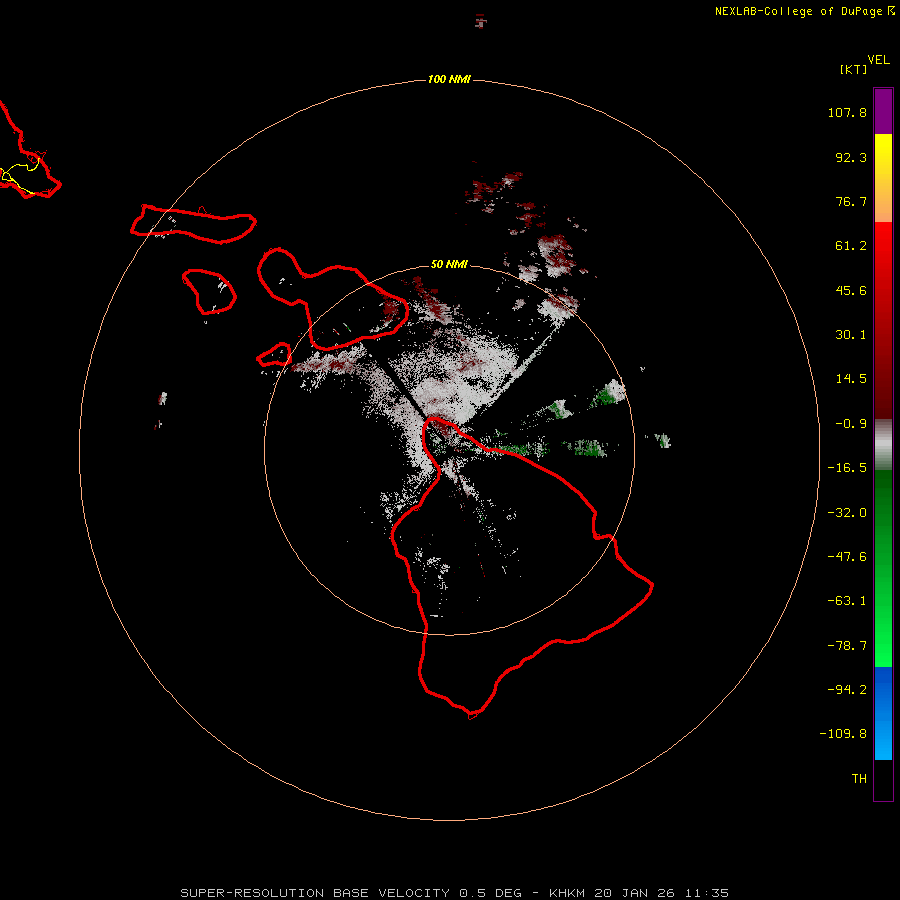Viewport: 900px width, 900px height.
Task: Click the -47.6 velocity scale value
Action: [847, 557]
